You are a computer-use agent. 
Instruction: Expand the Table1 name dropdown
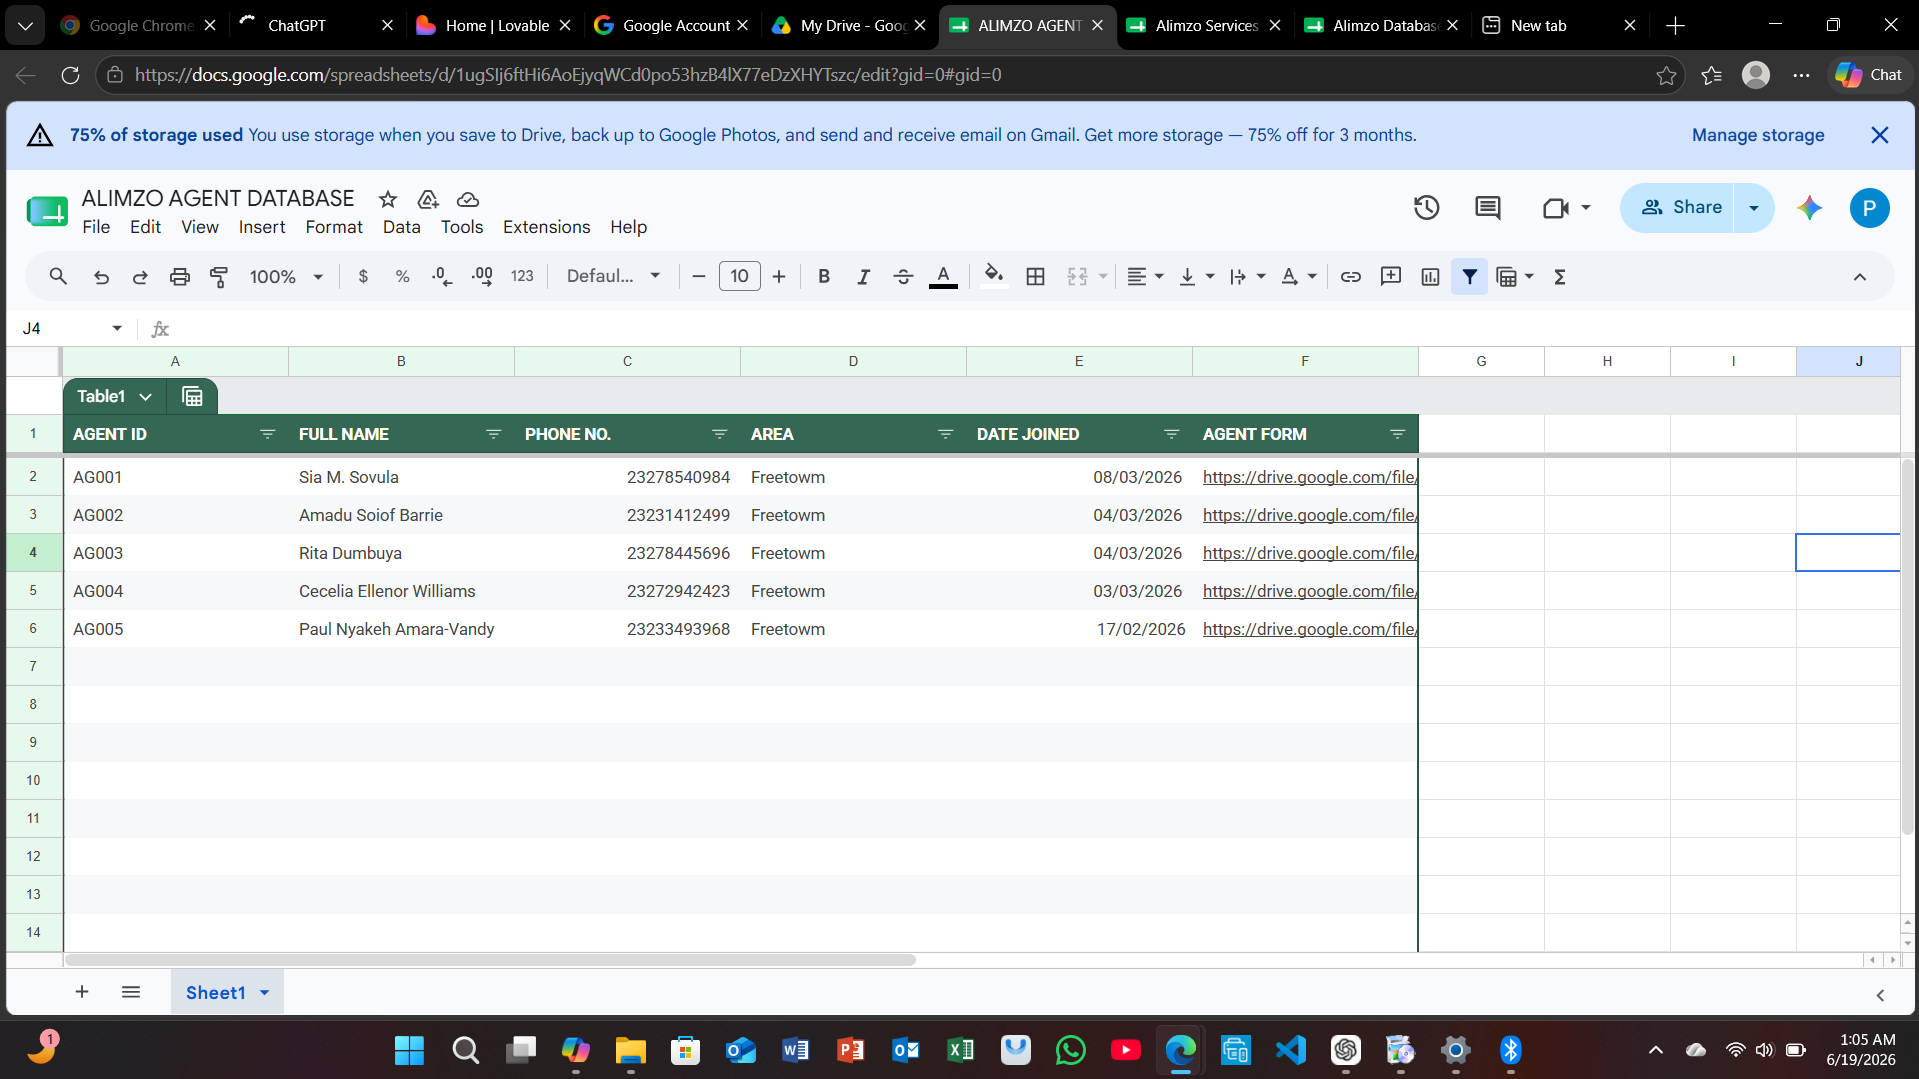146,397
